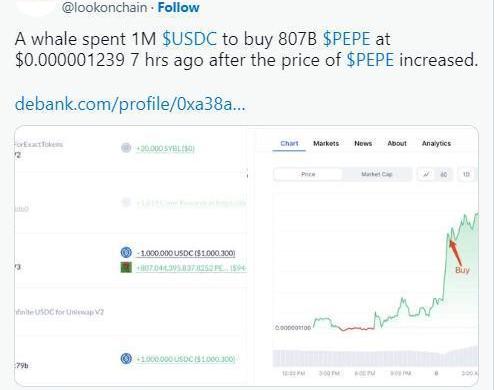The width and height of the screenshot is (494, 390).
Task: Click the PEPE token icon
Action: click(x=126, y=267)
